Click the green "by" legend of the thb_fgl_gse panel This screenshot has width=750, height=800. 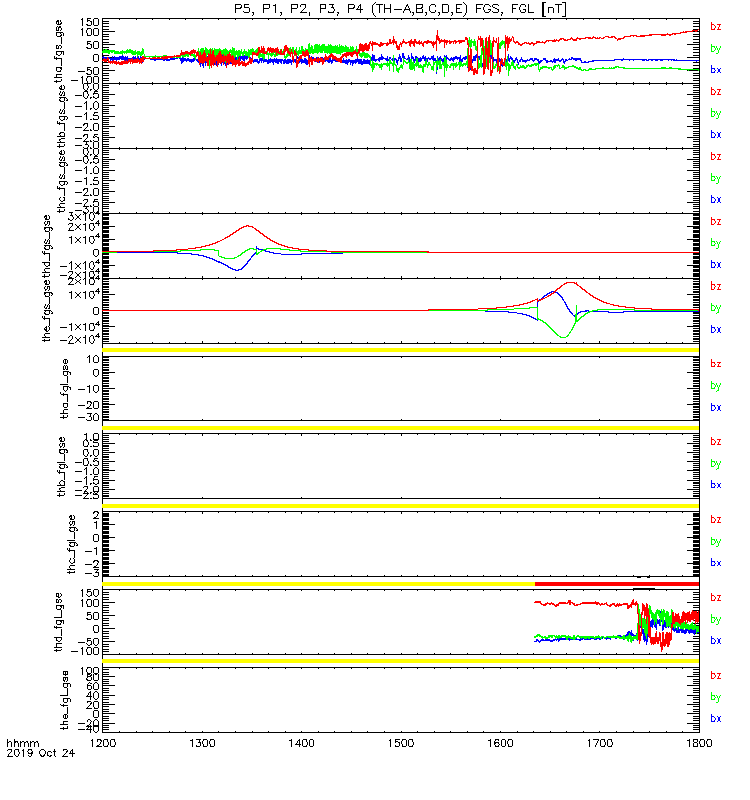click(x=716, y=463)
